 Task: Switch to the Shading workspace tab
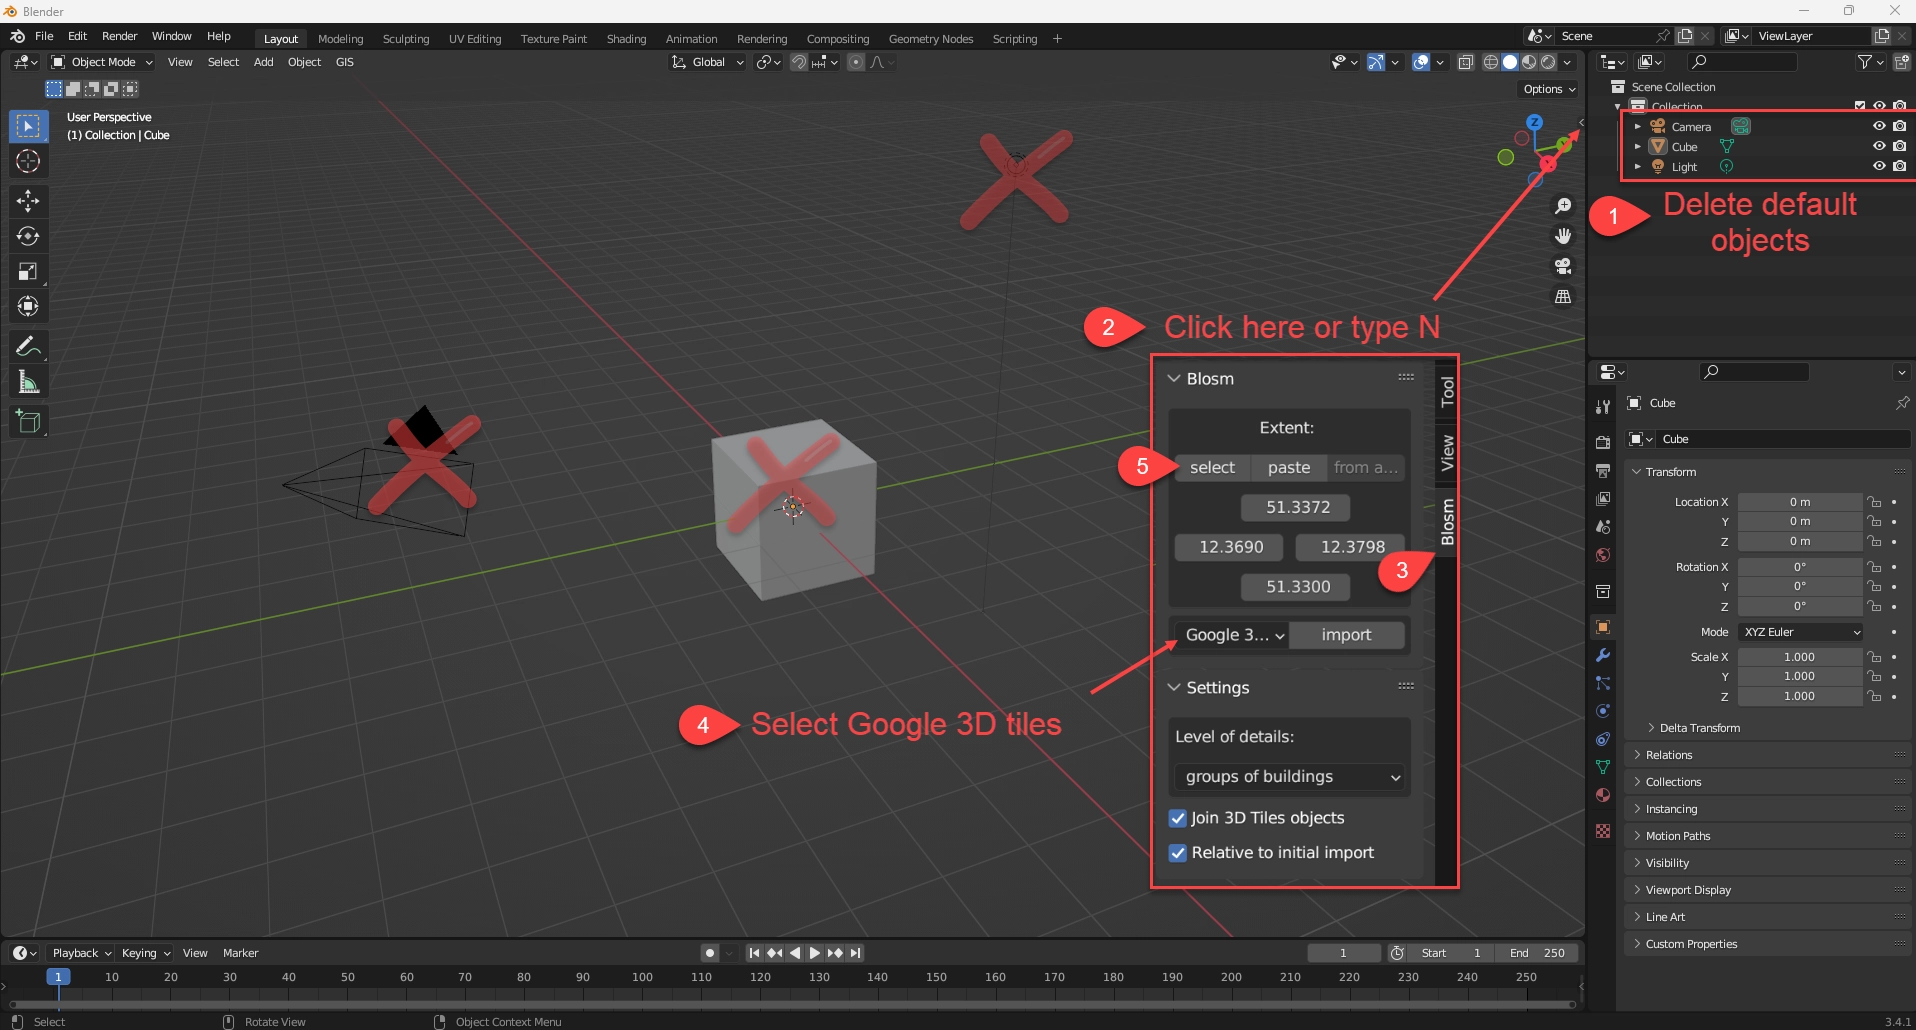[626, 39]
